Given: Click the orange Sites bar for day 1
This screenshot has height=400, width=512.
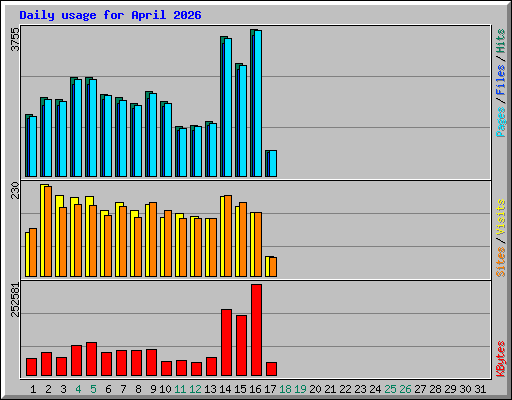Looking at the screenshot, I should point(33,252).
